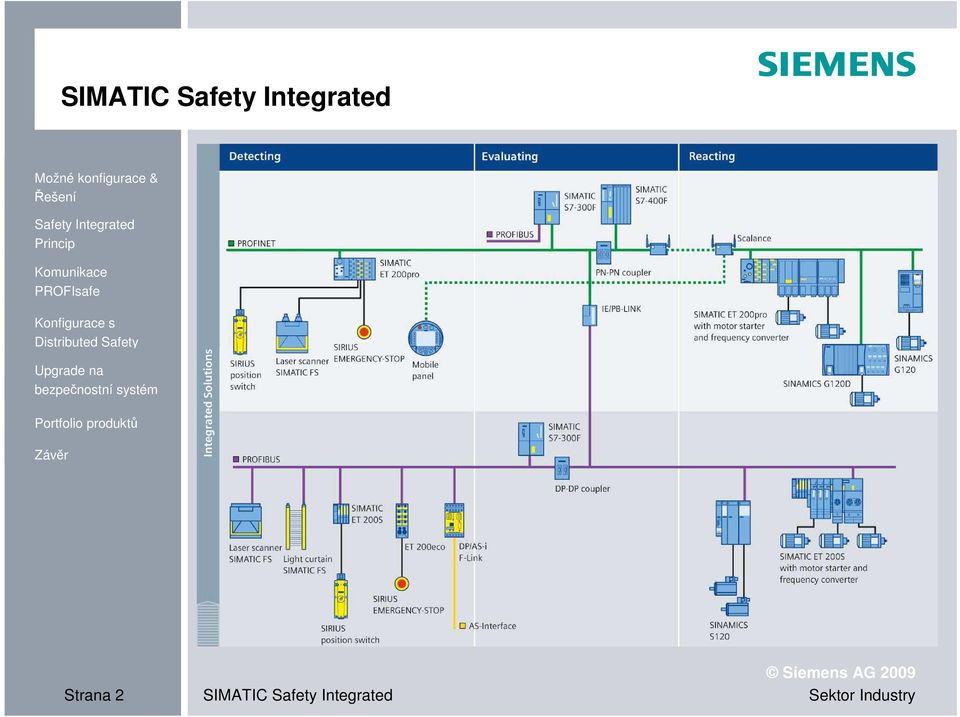
Task: Click the DP/AS-i F-Link module icon
Action: 454,520
